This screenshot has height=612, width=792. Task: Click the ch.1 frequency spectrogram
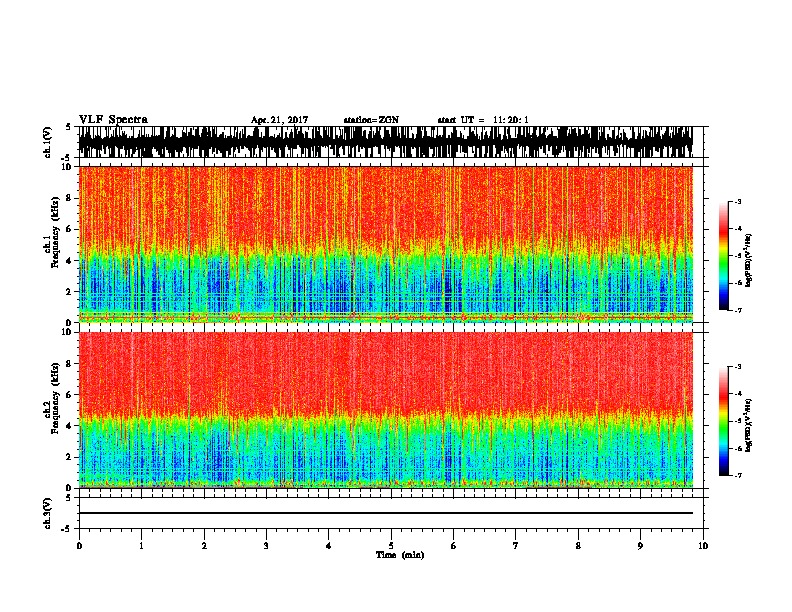tap(386, 244)
